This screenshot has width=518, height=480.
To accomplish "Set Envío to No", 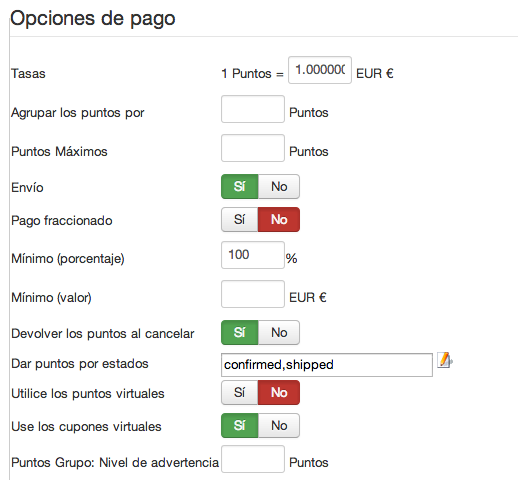I will tap(279, 187).
